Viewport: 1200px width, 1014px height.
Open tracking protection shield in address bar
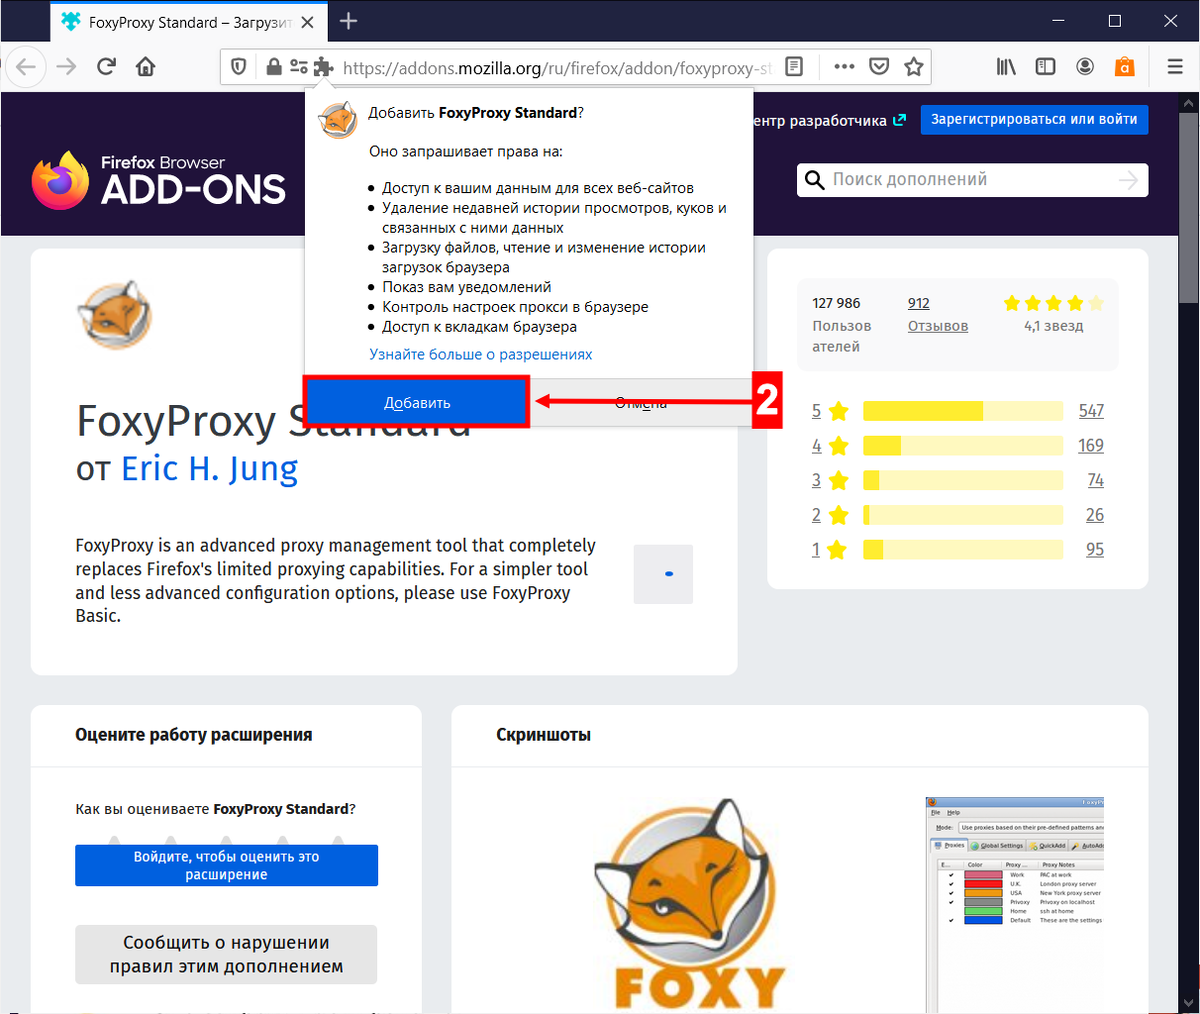click(239, 67)
